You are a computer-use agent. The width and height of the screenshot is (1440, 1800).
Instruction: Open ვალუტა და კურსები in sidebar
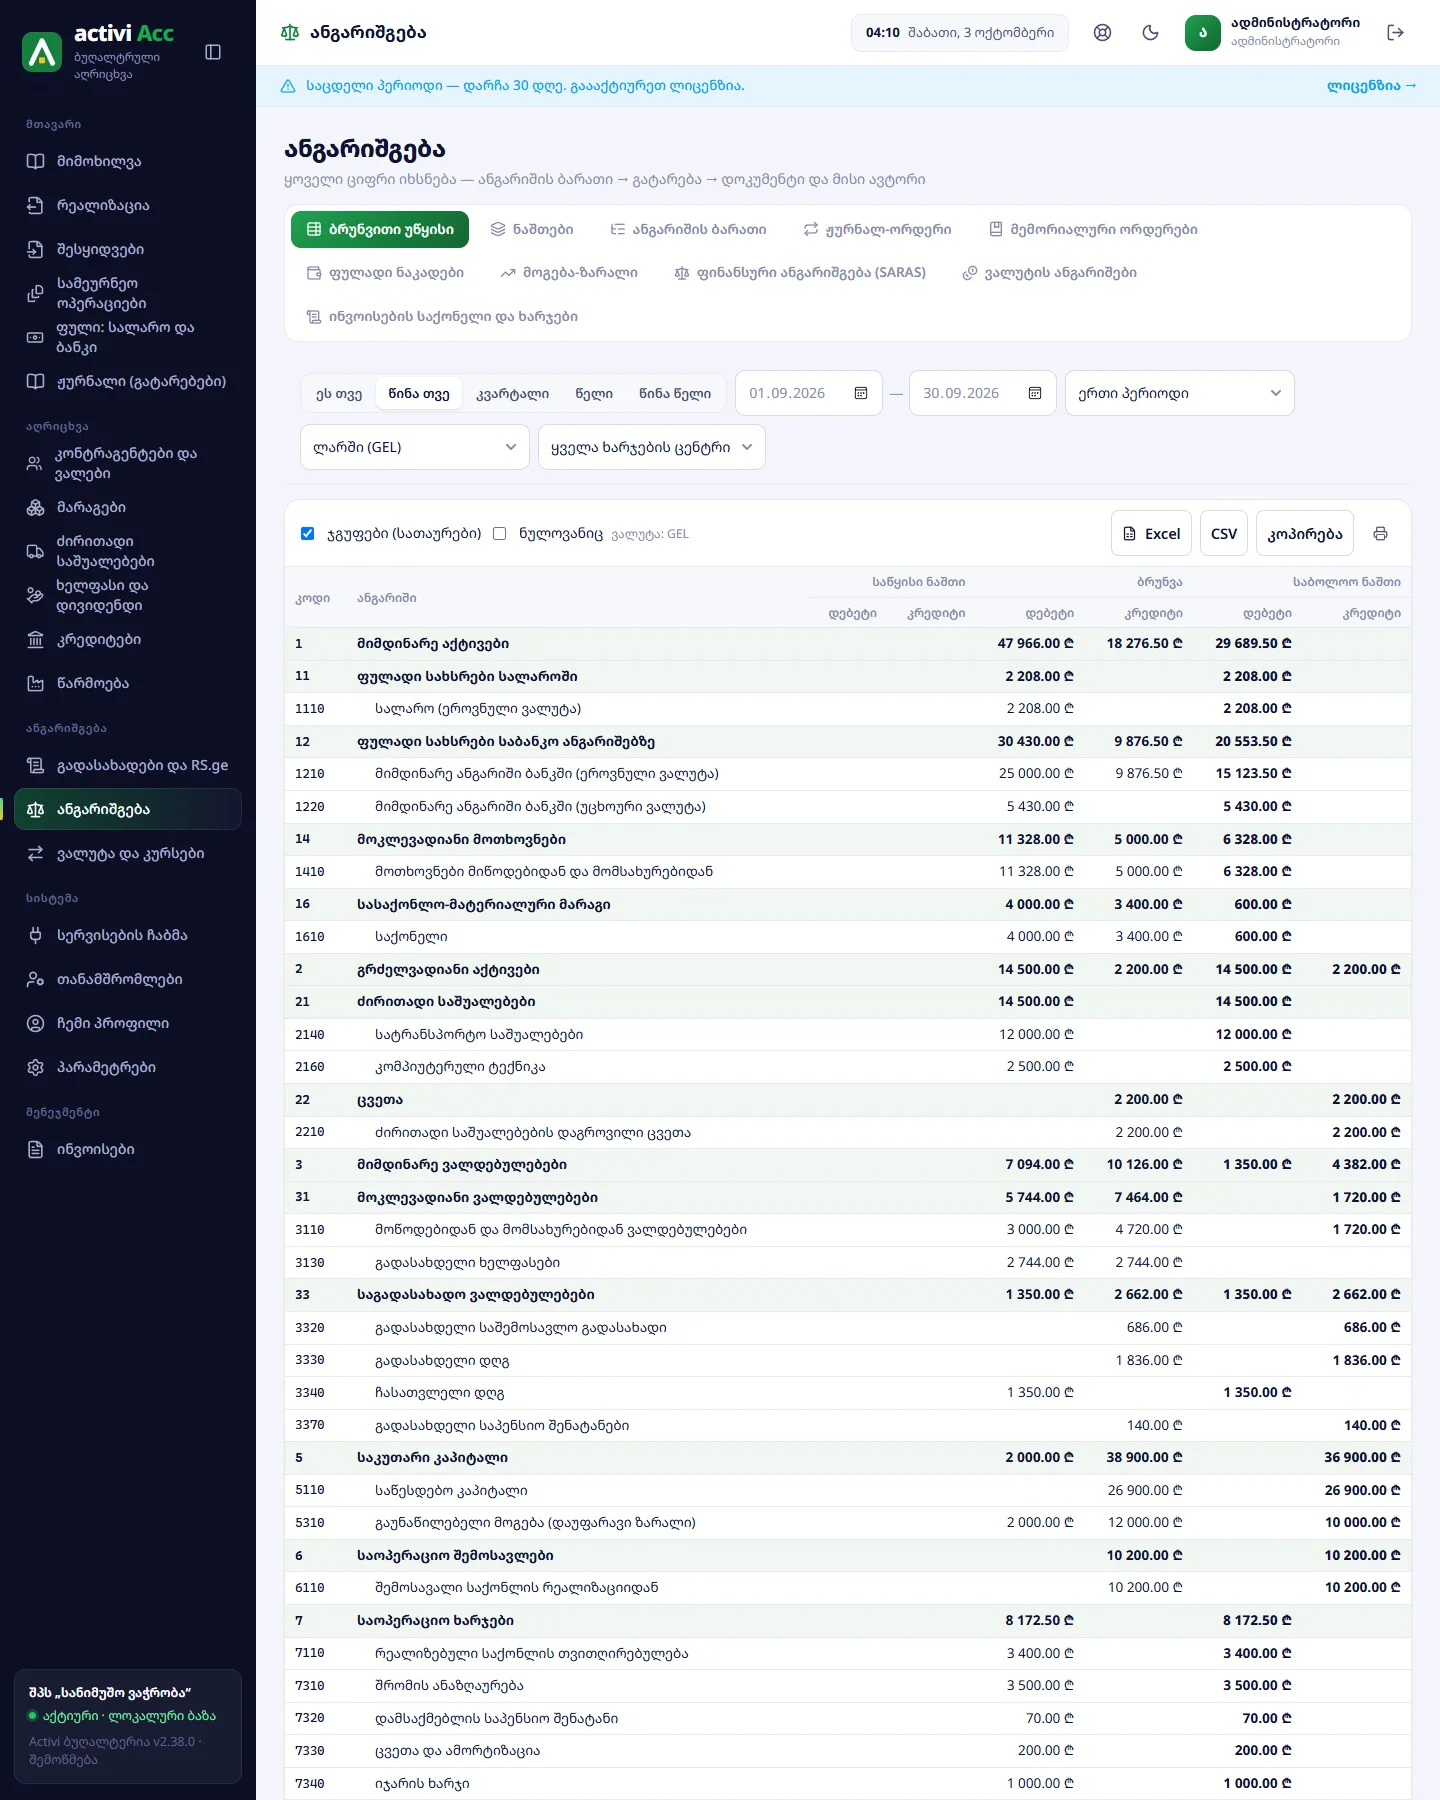[128, 853]
